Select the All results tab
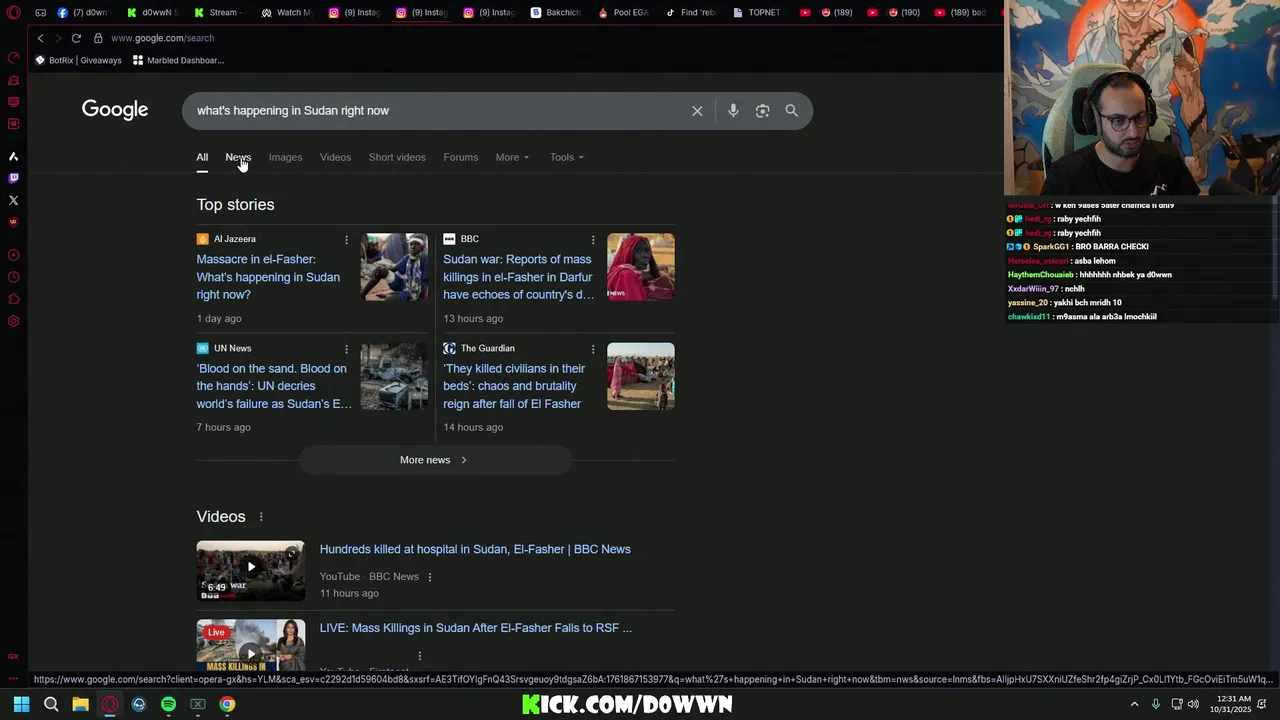The image size is (1280, 720). [202, 157]
